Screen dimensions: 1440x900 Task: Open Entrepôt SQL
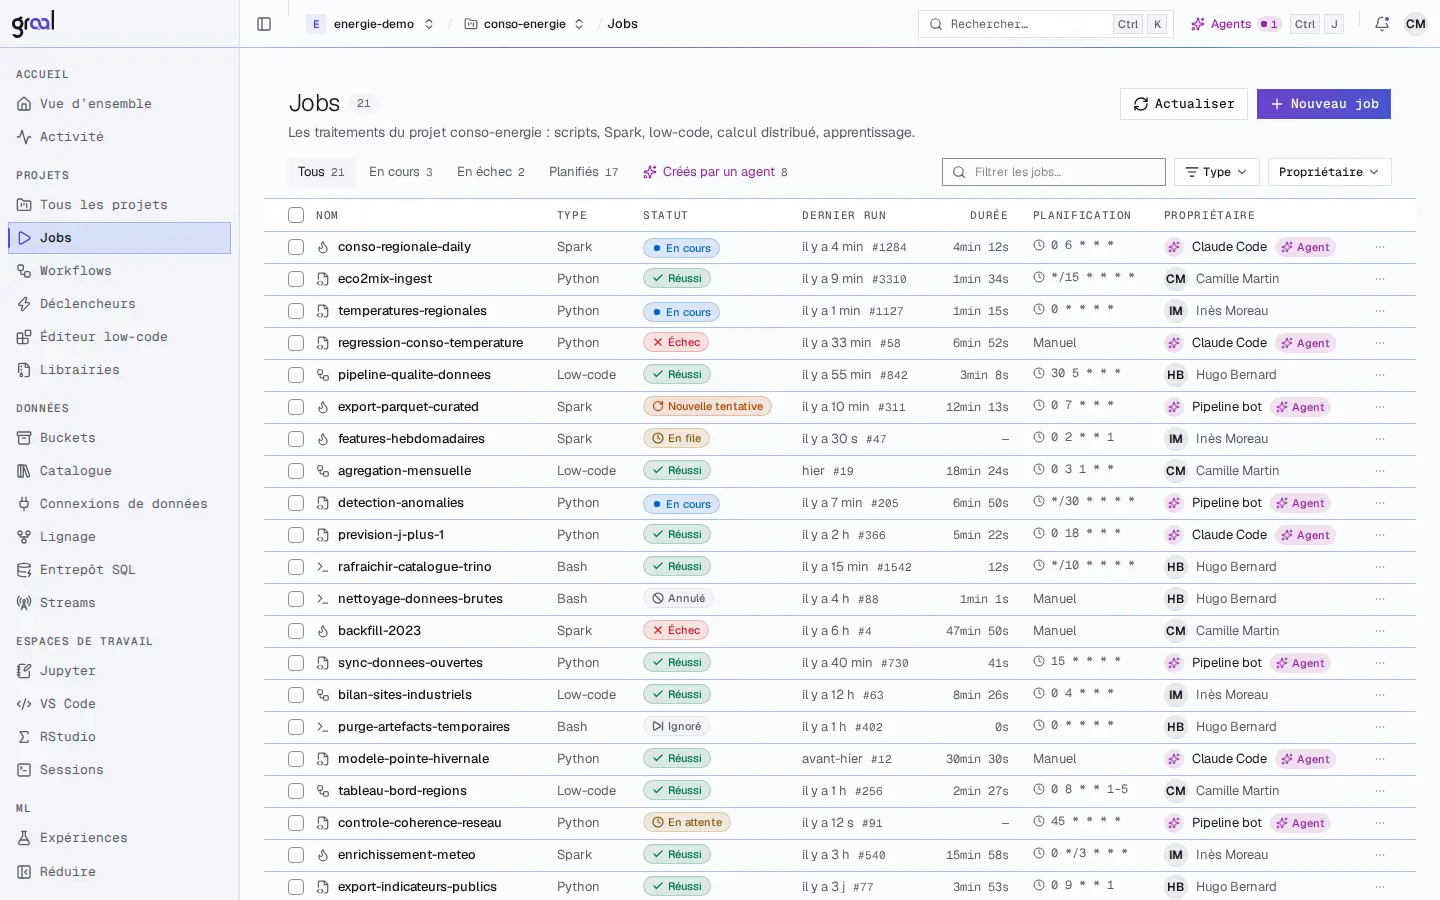120,570
